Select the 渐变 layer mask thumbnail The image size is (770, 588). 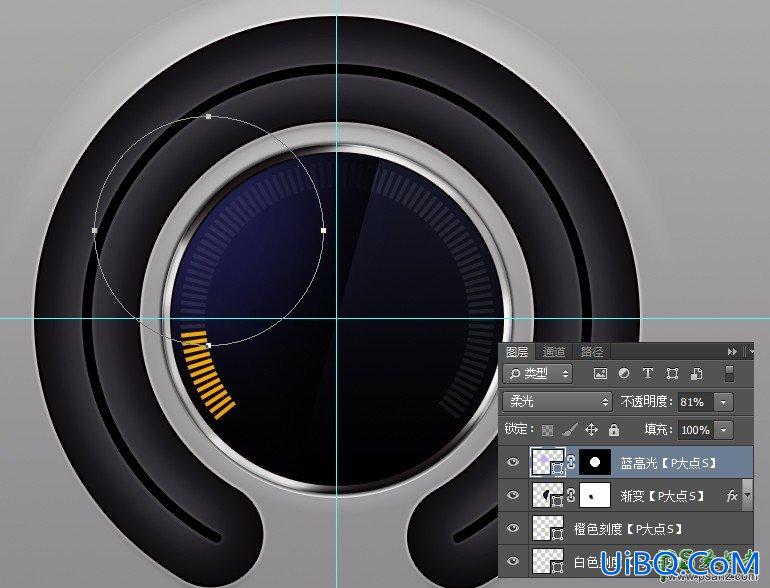coord(595,495)
